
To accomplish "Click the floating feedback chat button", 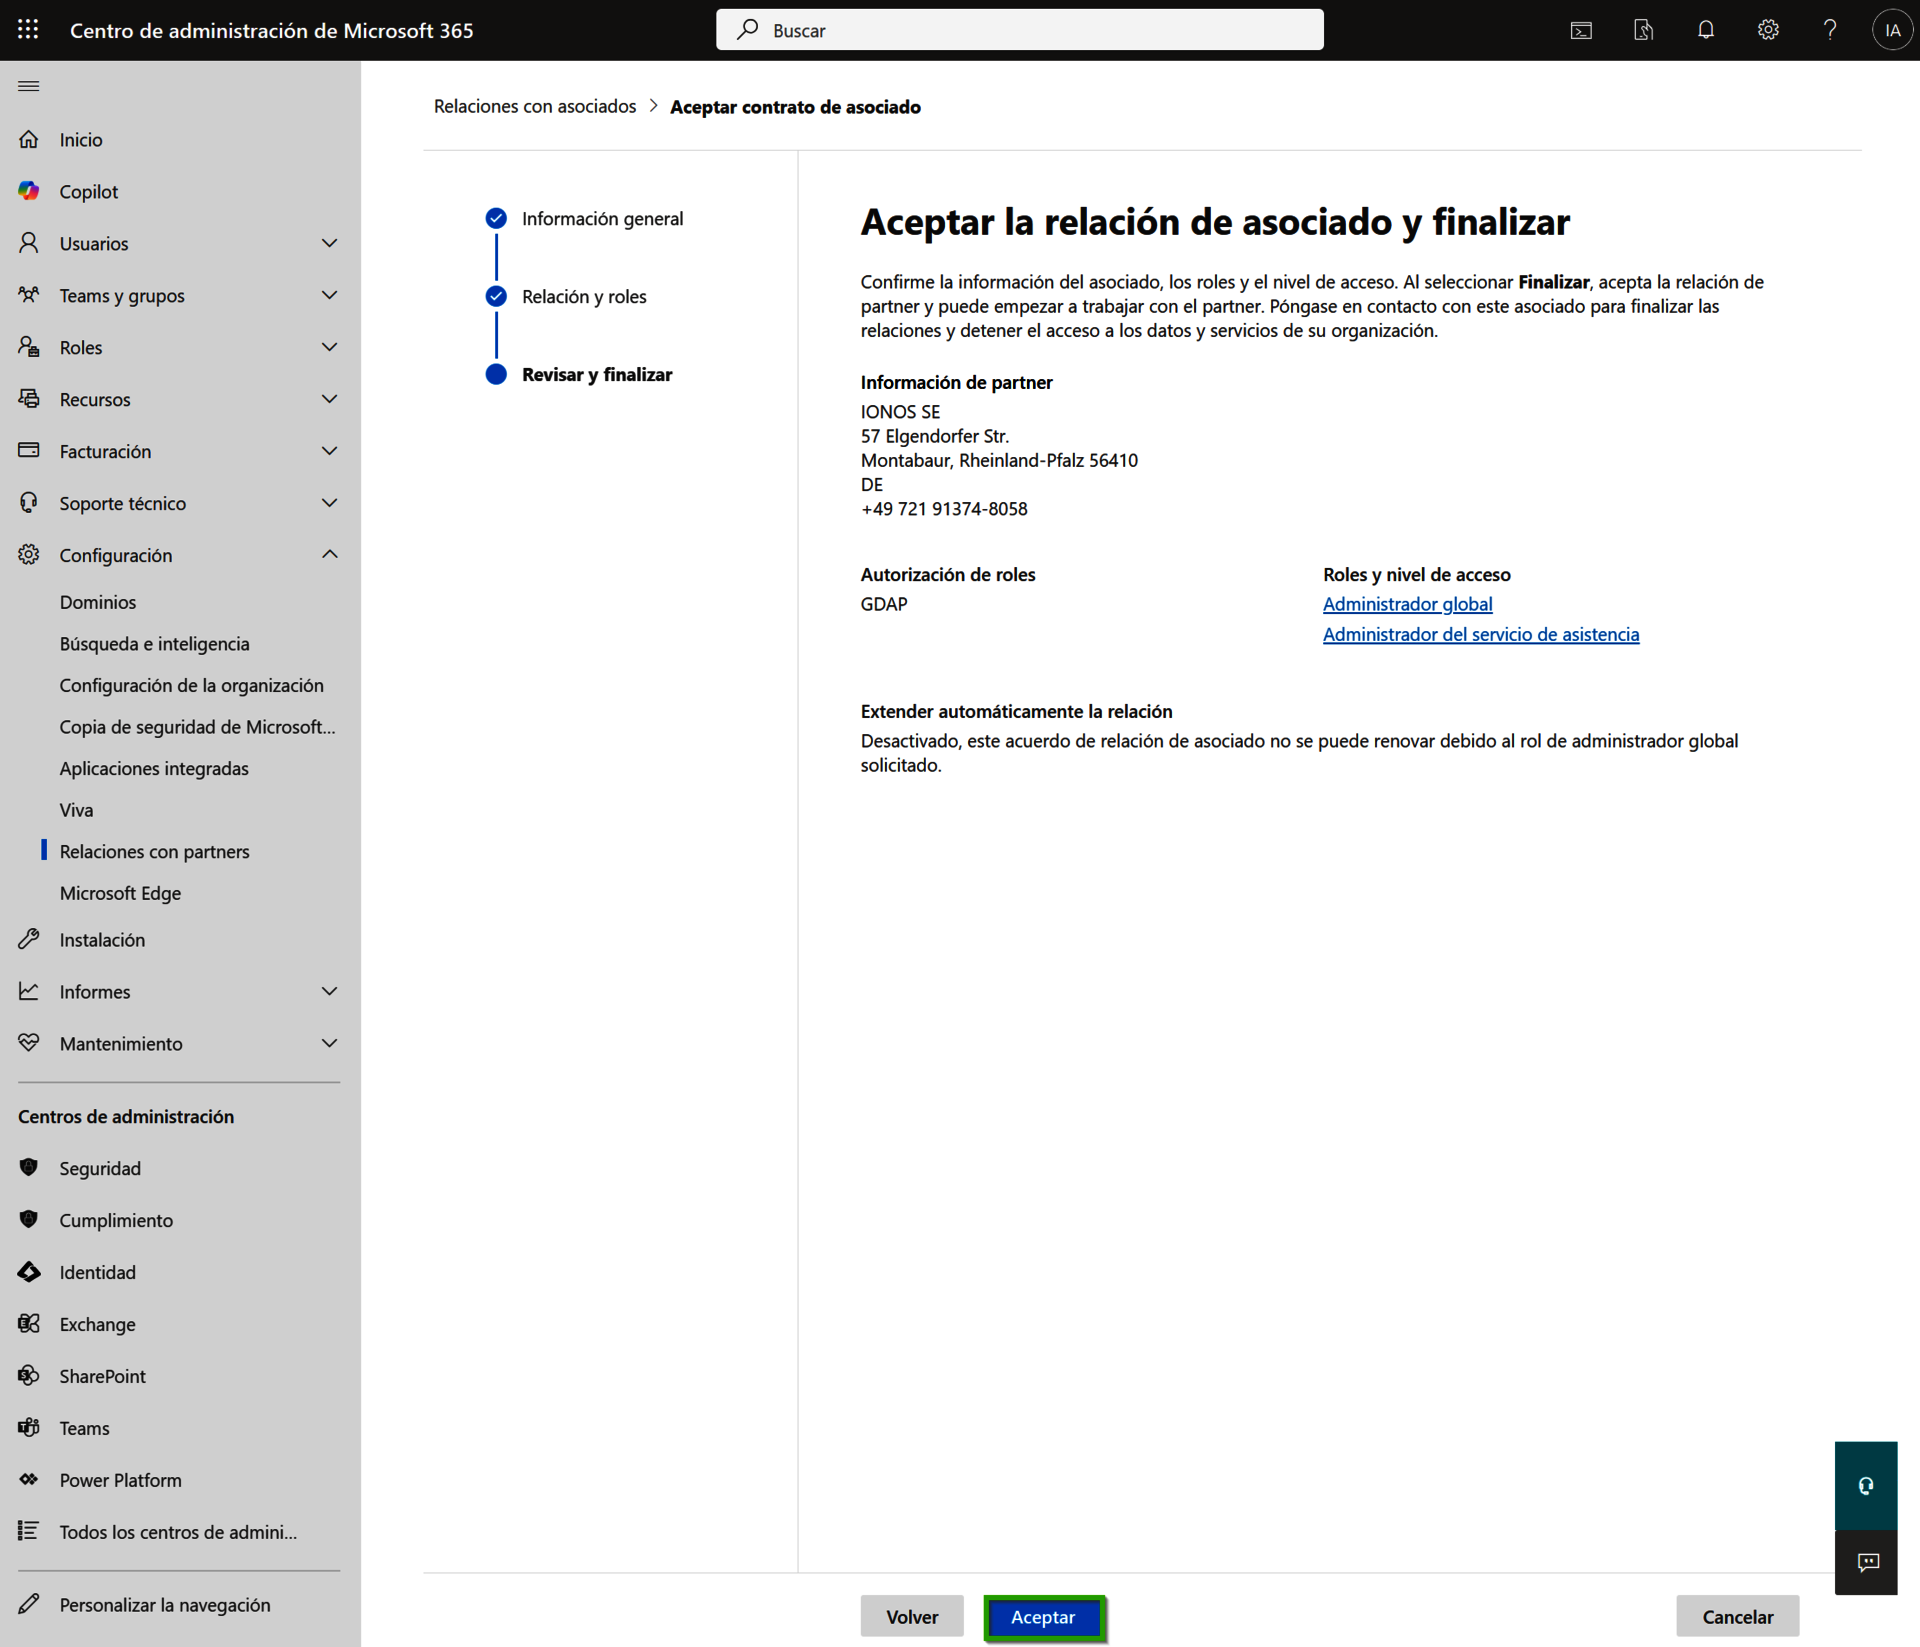I will click(x=1866, y=1562).
